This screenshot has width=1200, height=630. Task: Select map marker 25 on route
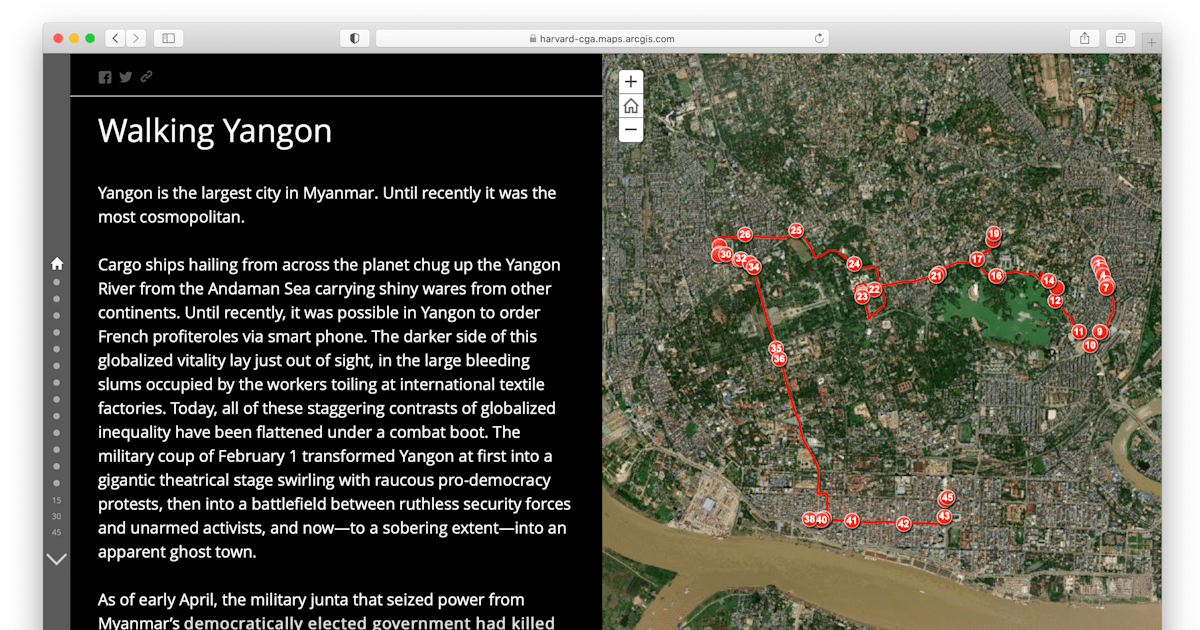tap(796, 230)
